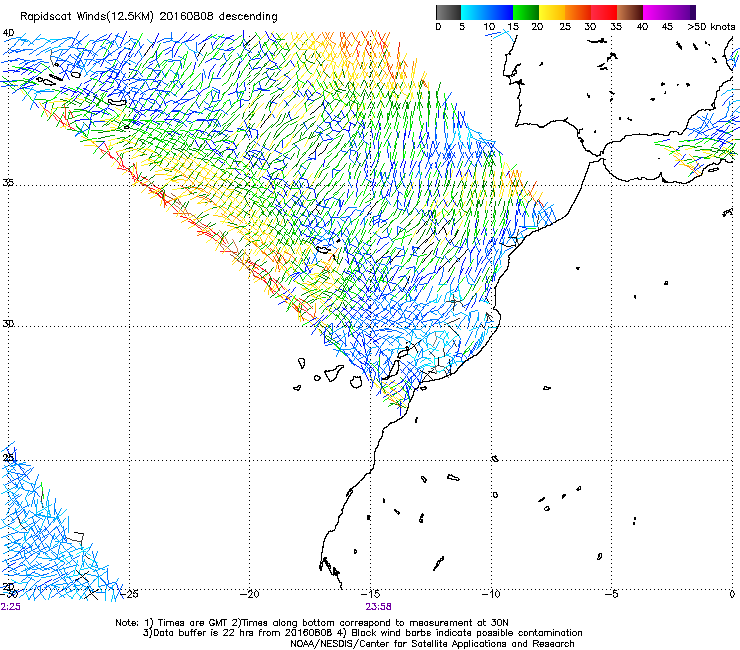Viewport: 740px width, 650px height.
Task: Click the longitude '0' label at bottom right
Action: pos(732,594)
